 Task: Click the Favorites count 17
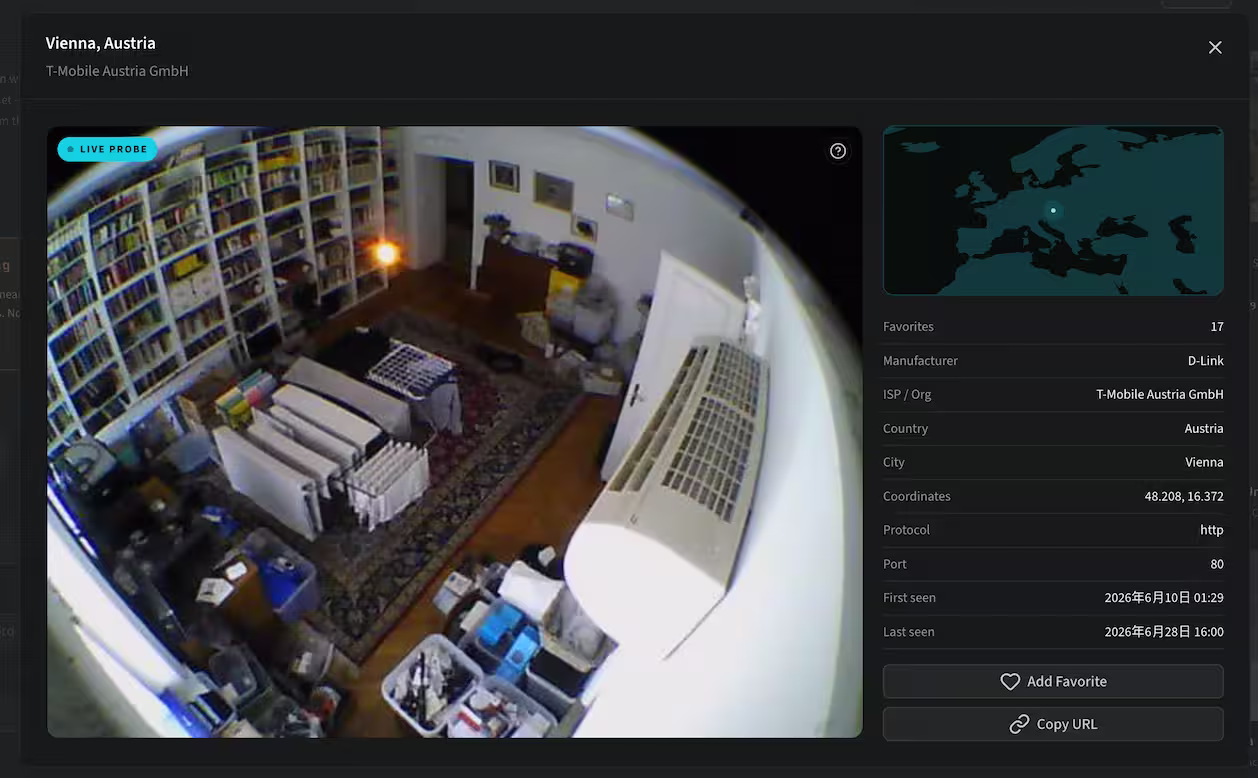[x=1216, y=326]
